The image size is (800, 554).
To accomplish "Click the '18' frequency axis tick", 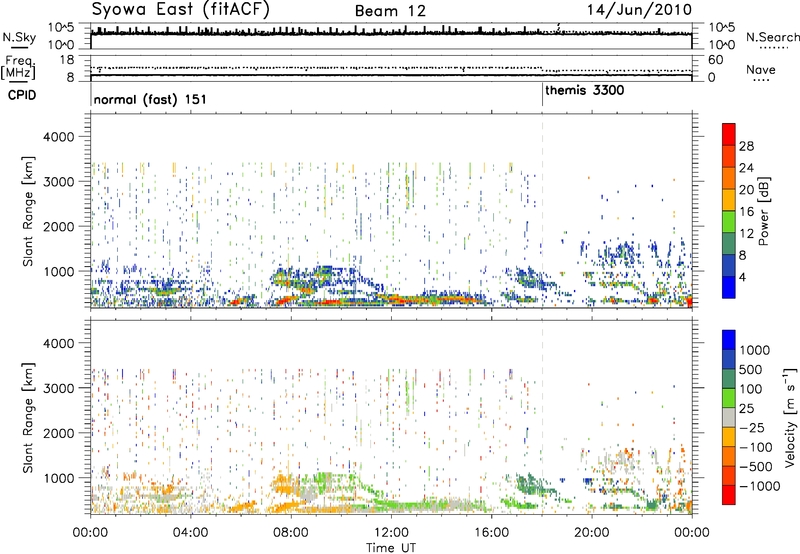I will point(67,60).
